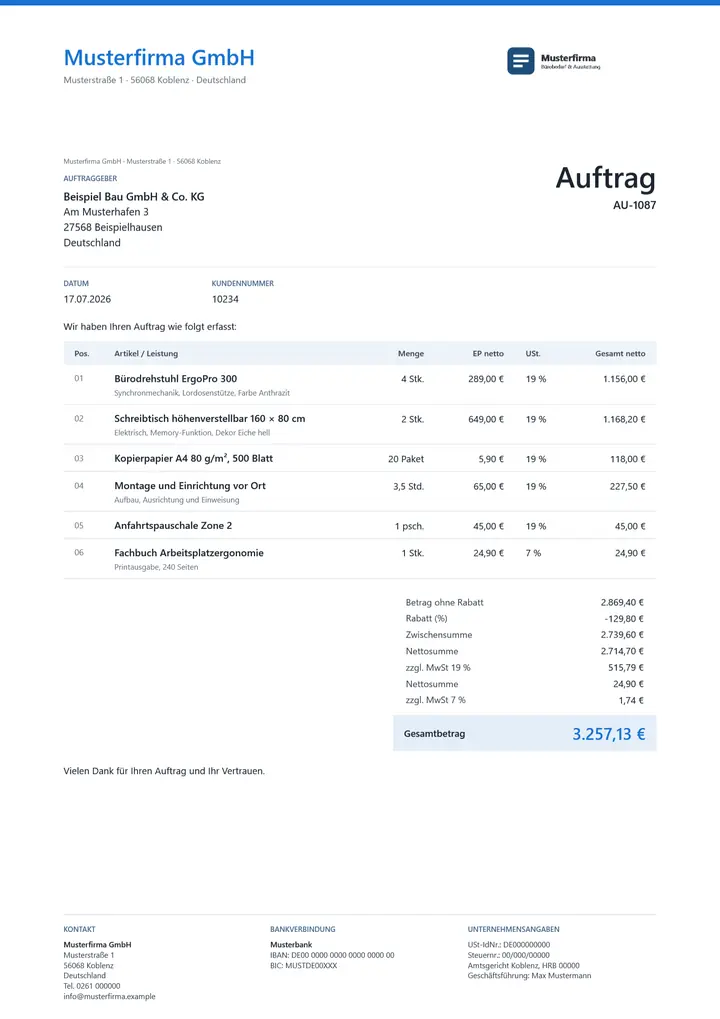Click the zzgl. MwSt 19 % label

[x=438, y=667]
